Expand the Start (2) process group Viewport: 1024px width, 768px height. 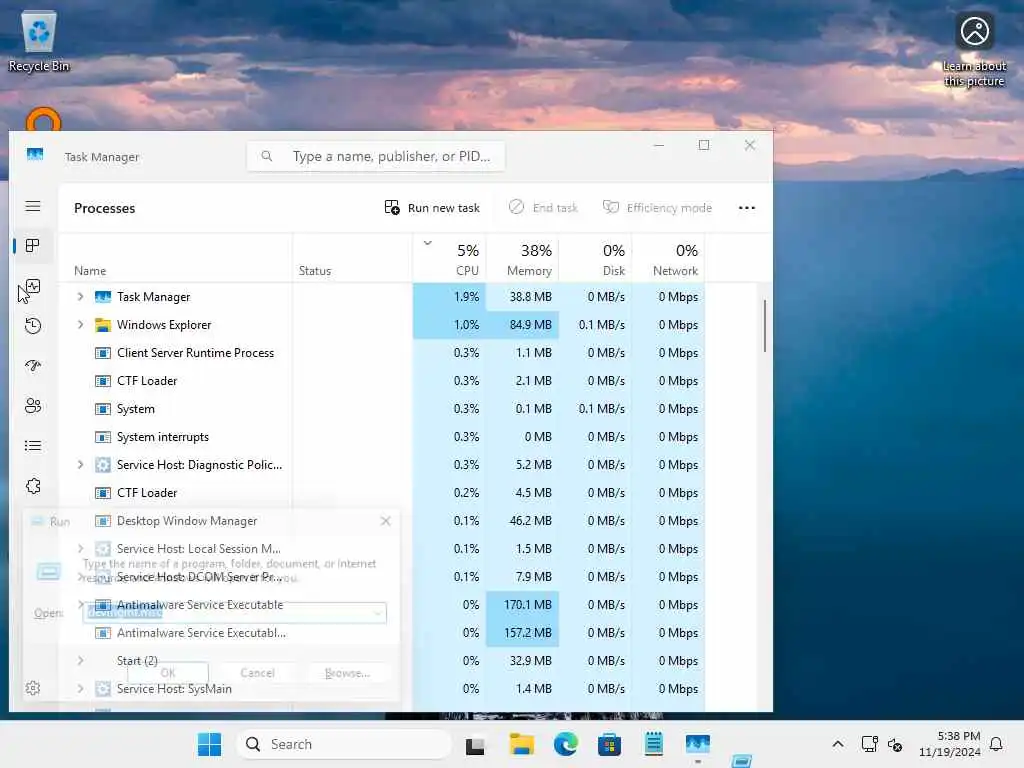click(x=80, y=660)
